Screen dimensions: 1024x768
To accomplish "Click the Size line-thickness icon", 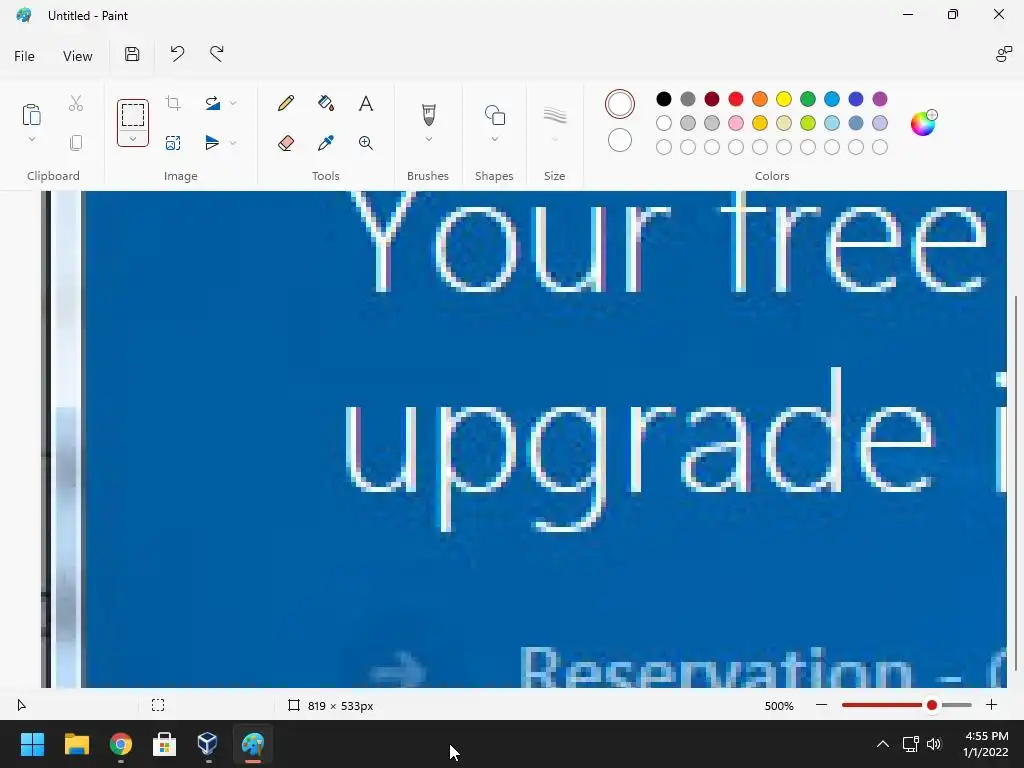I will click(x=554, y=115).
